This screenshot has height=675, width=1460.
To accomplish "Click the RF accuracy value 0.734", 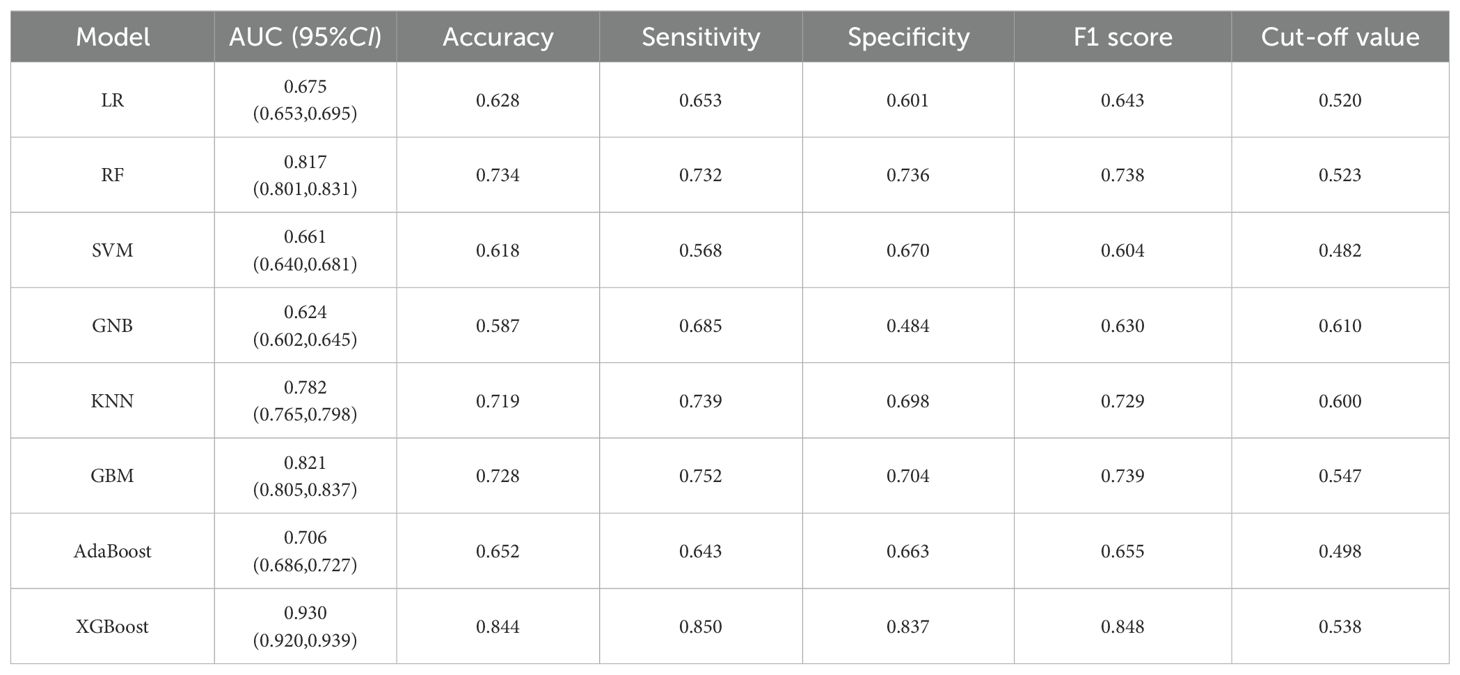I will click(498, 175).
